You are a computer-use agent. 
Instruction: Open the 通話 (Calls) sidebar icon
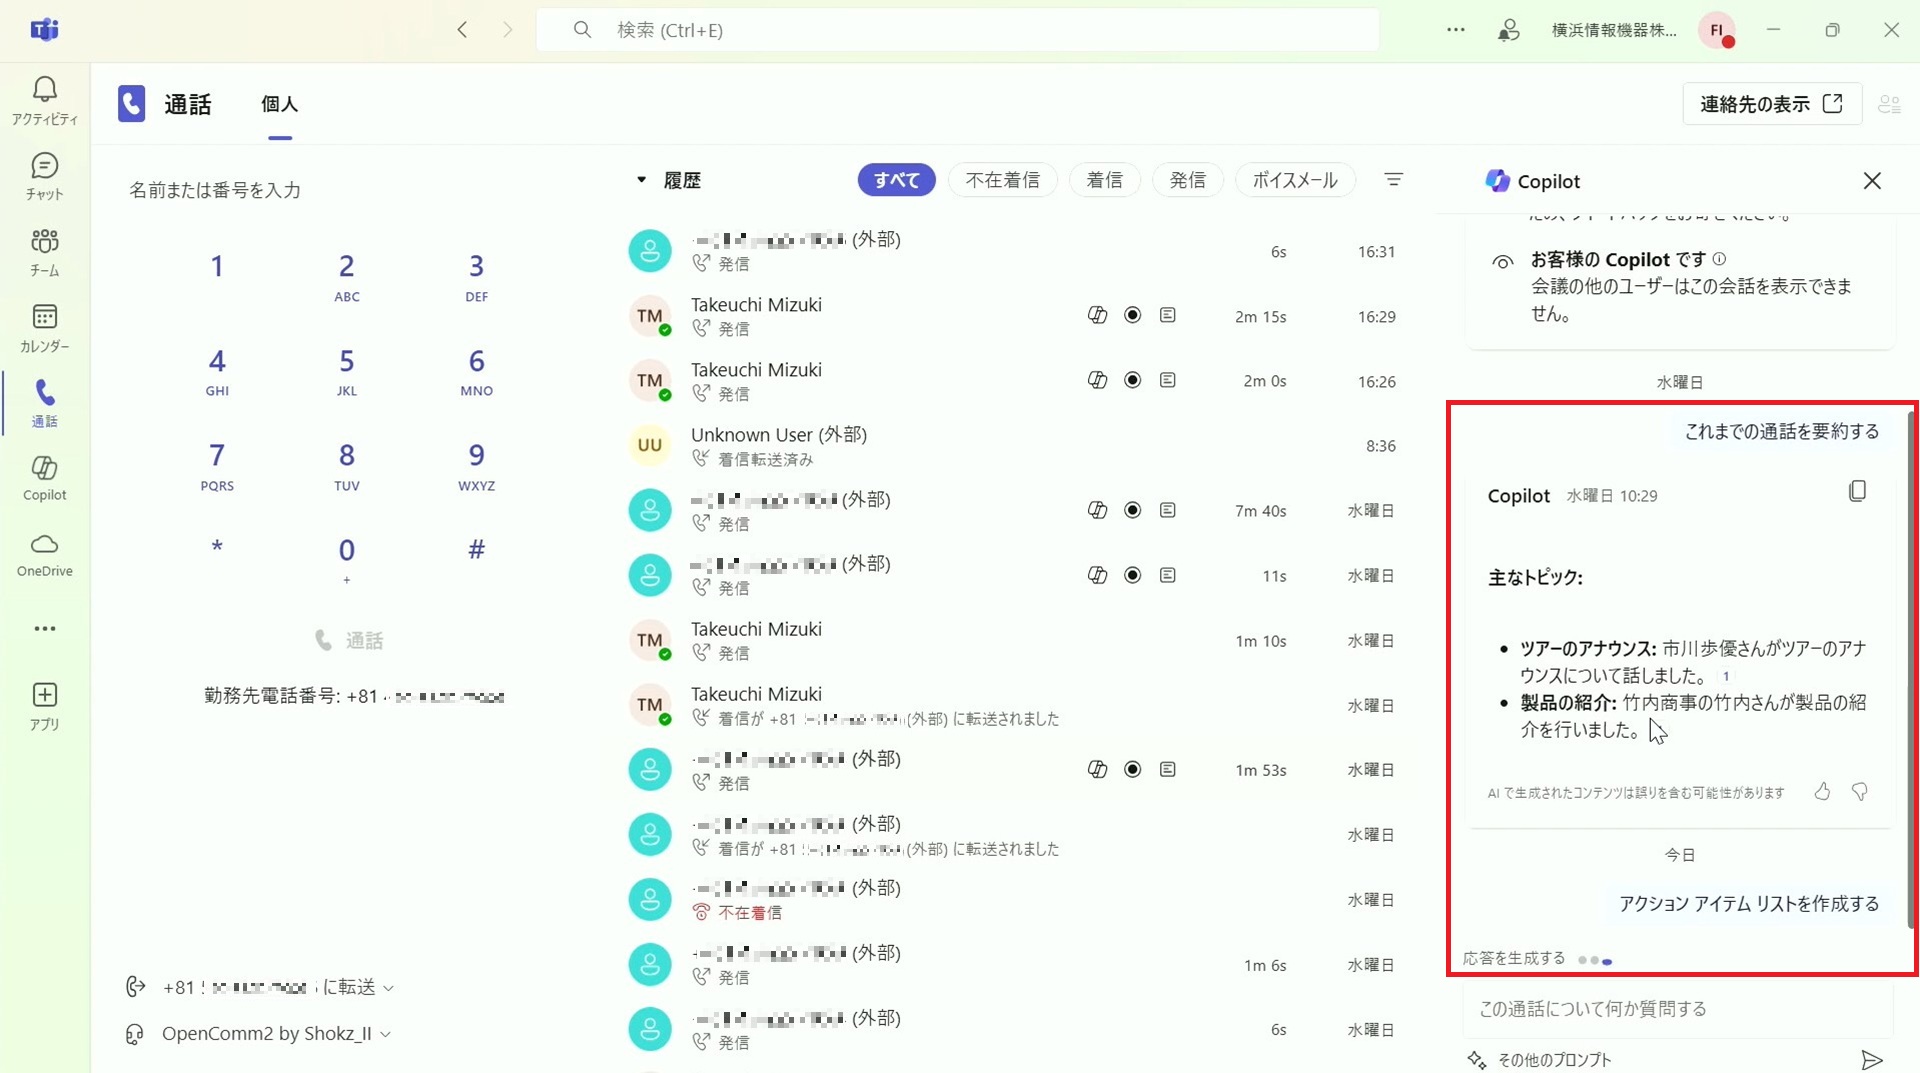tap(44, 404)
